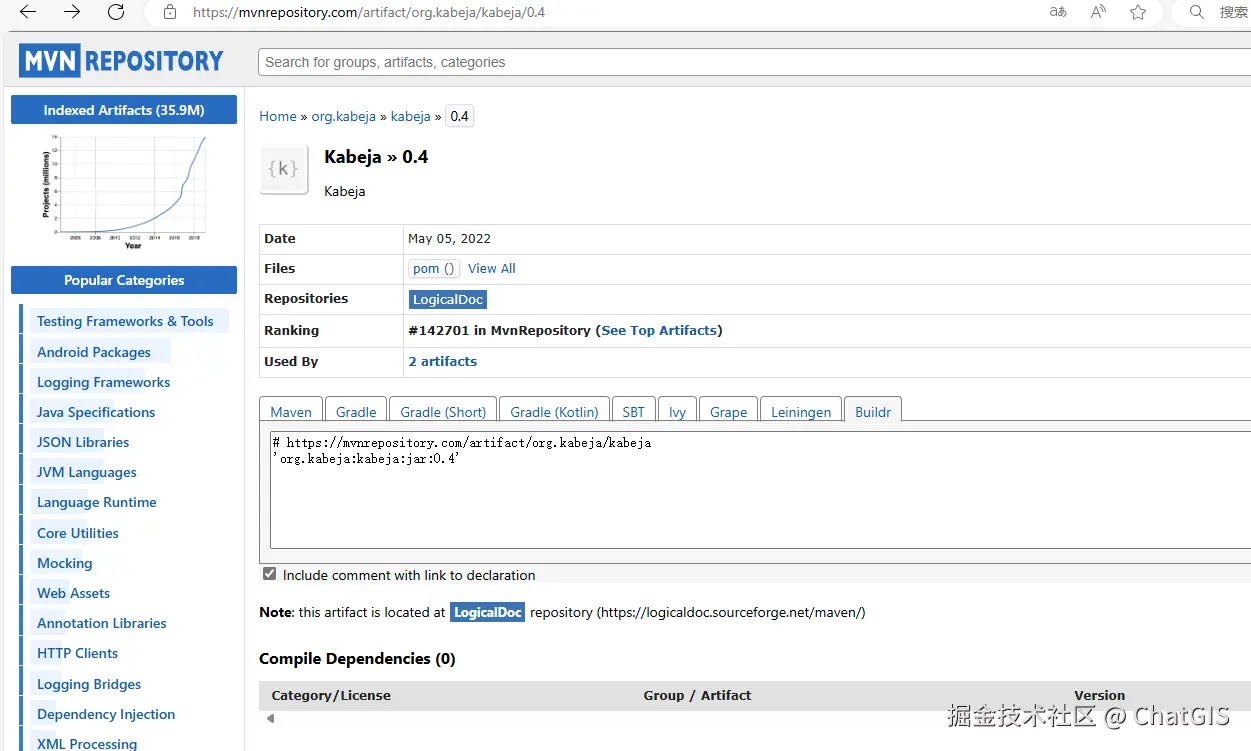
Task: View site info via the lock icon
Action: point(170,13)
